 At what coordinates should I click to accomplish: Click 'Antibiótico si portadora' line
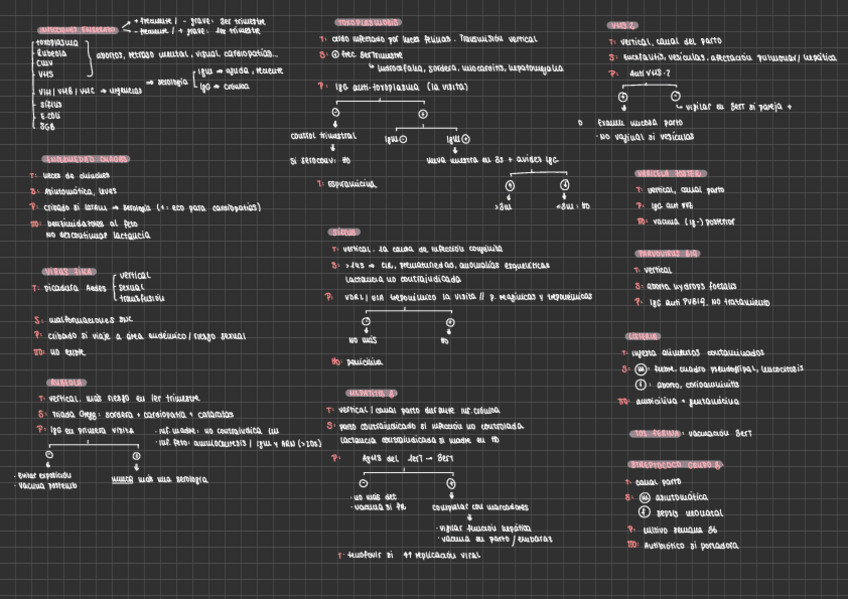click(x=691, y=546)
